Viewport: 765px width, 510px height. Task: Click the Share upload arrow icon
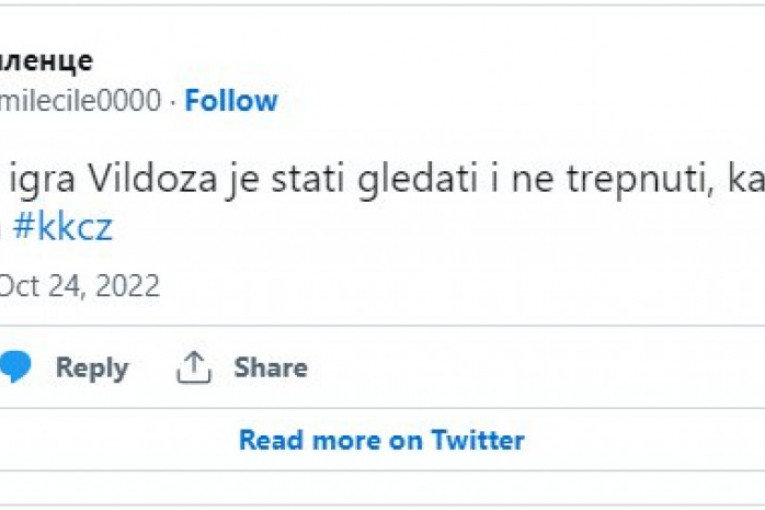[x=194, y=368]
